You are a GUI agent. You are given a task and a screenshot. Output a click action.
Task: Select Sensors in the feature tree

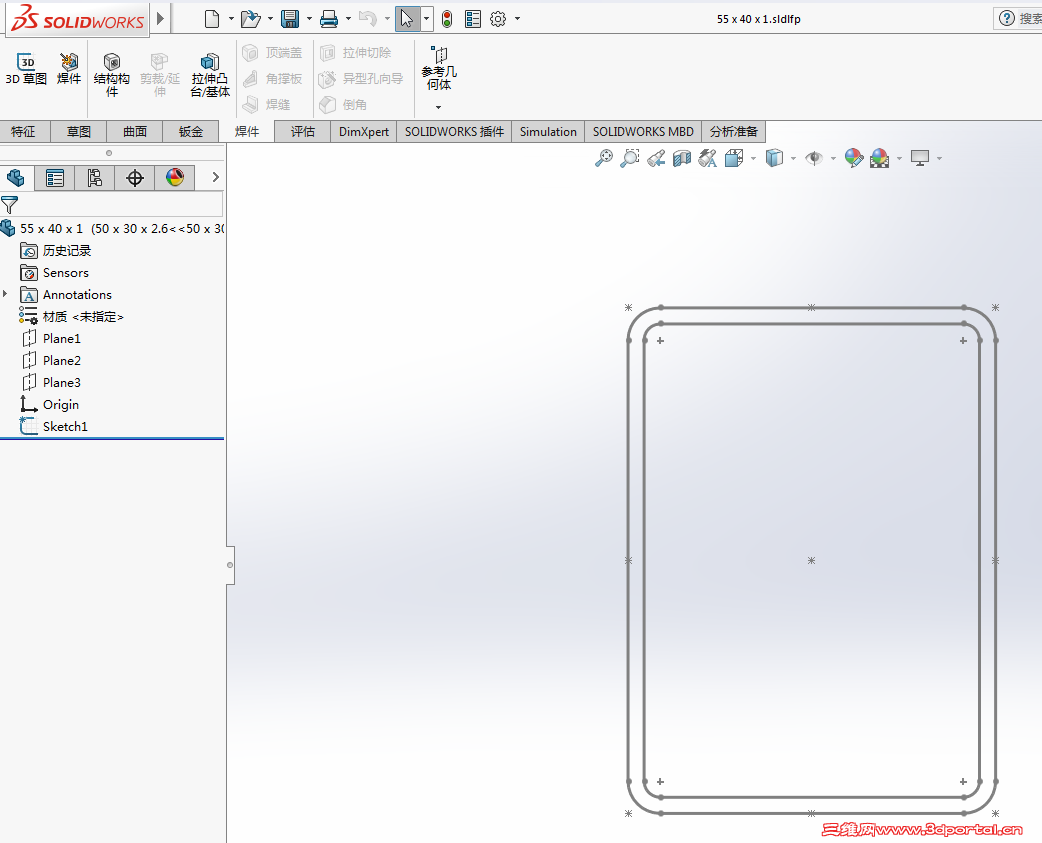[66, 272]
